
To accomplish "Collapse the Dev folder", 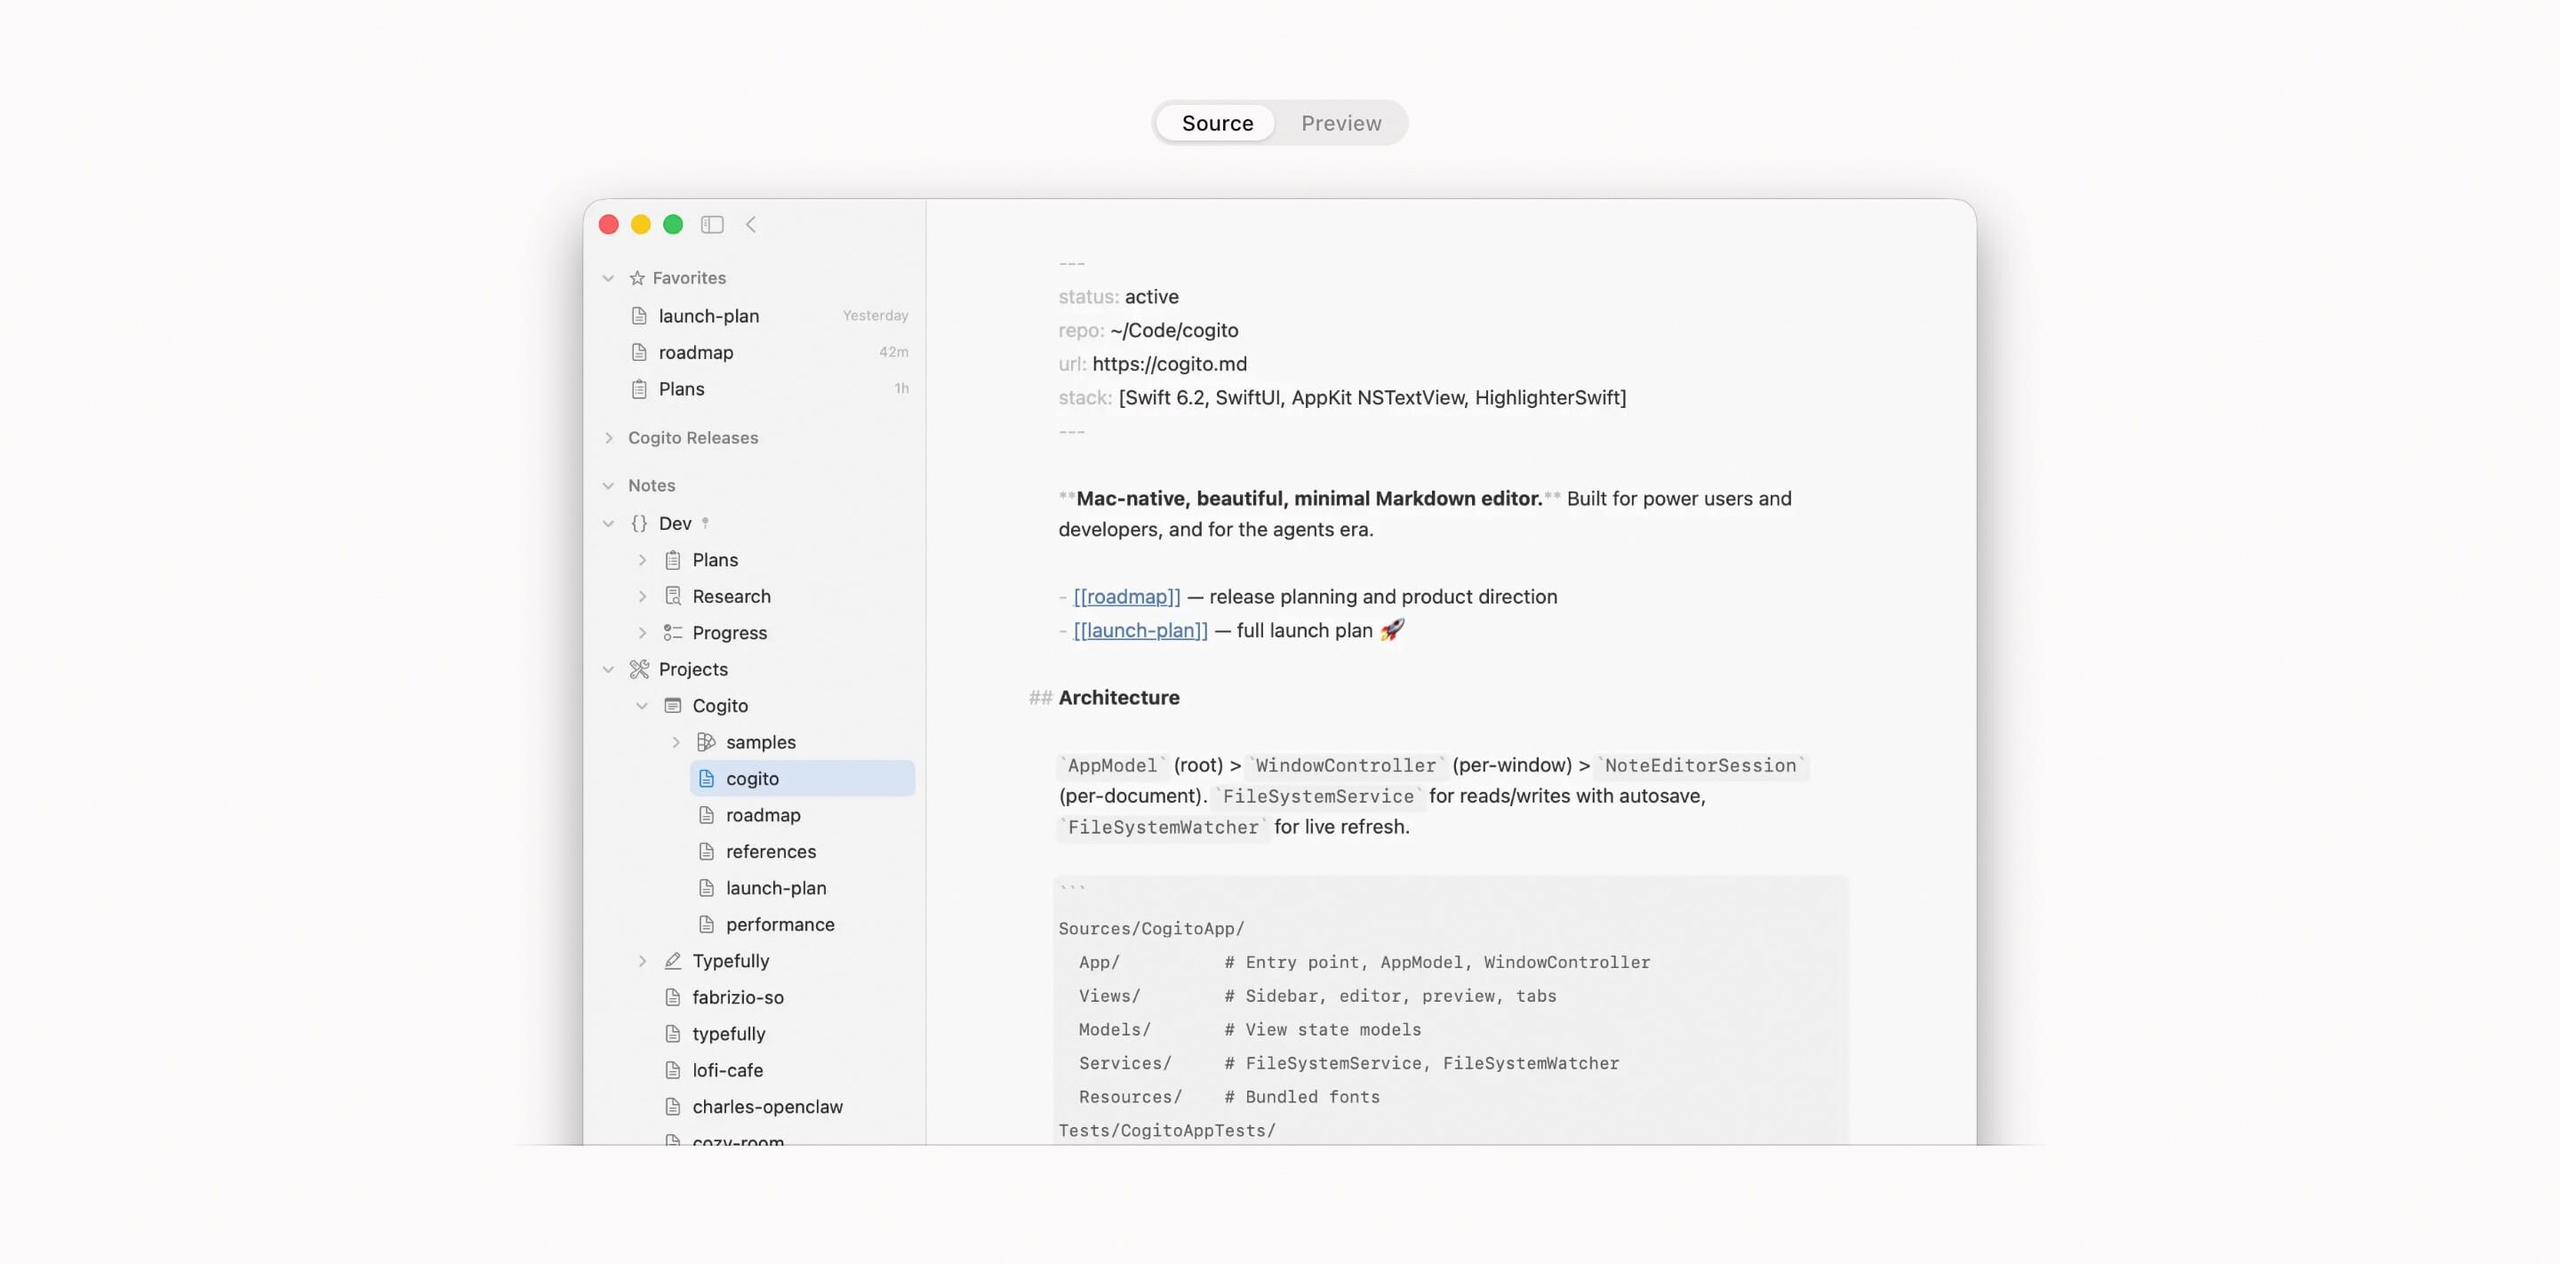I will [608, 524].
